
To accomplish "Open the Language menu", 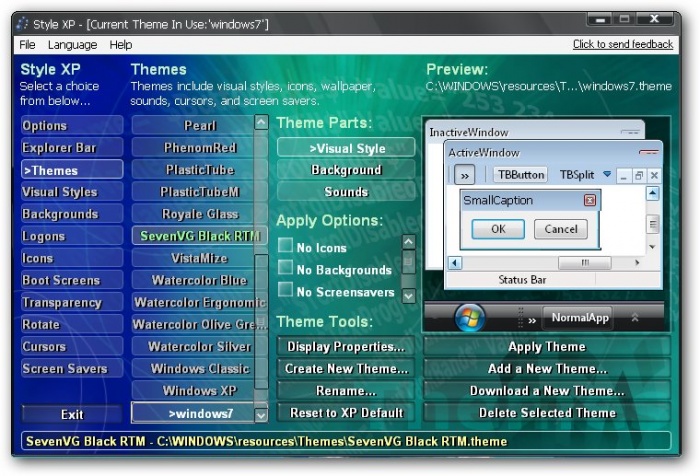I will [72, 45].
